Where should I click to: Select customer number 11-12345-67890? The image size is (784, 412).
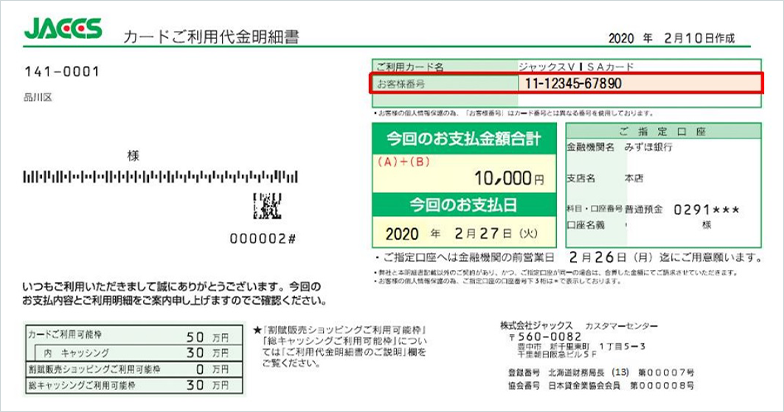[573, 84]
